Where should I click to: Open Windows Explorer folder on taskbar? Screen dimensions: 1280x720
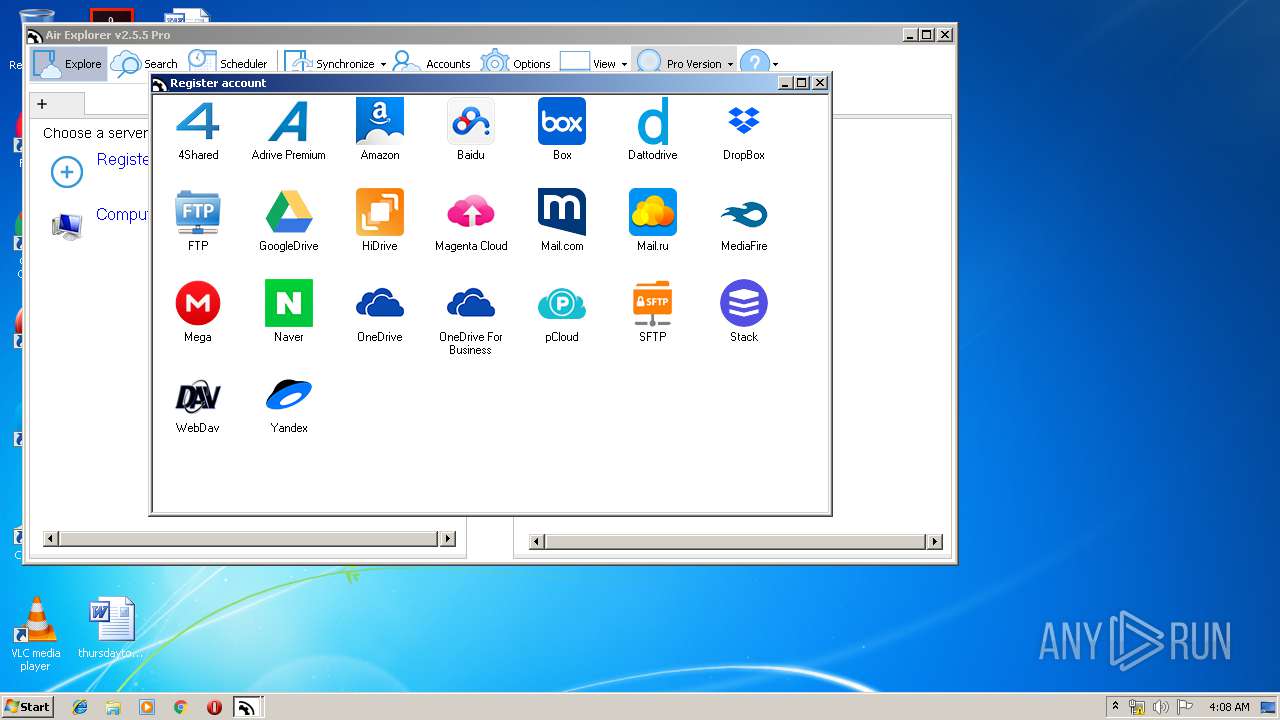coord(113,707)
